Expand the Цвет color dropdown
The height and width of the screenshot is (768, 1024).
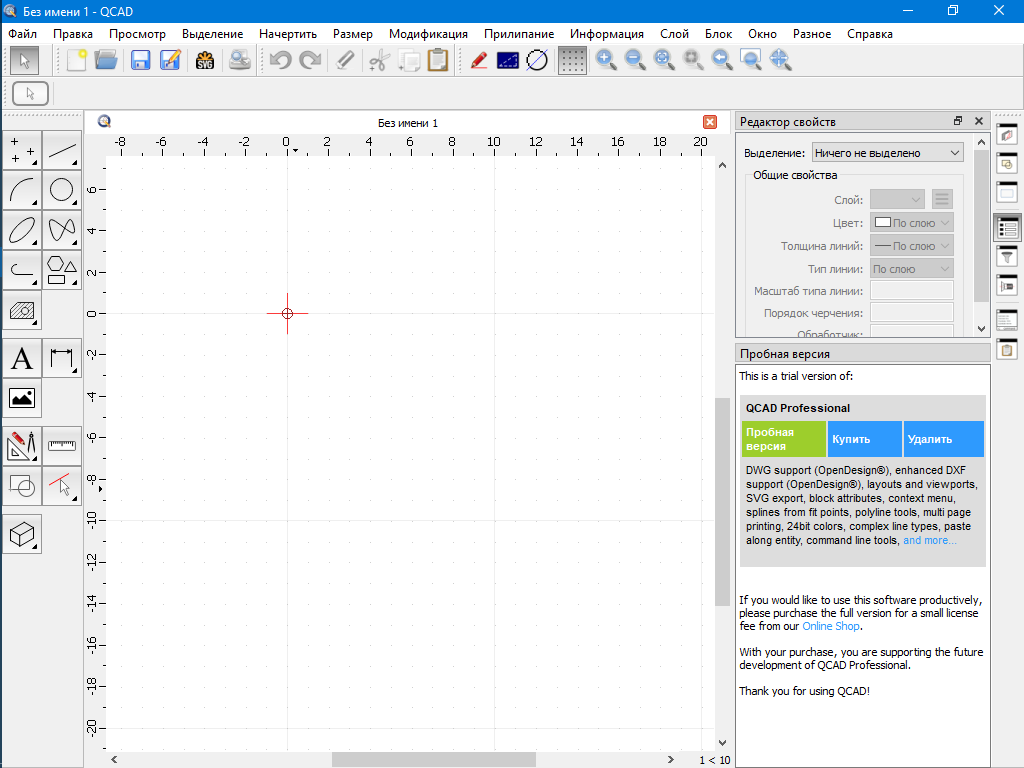click(912, 223)
